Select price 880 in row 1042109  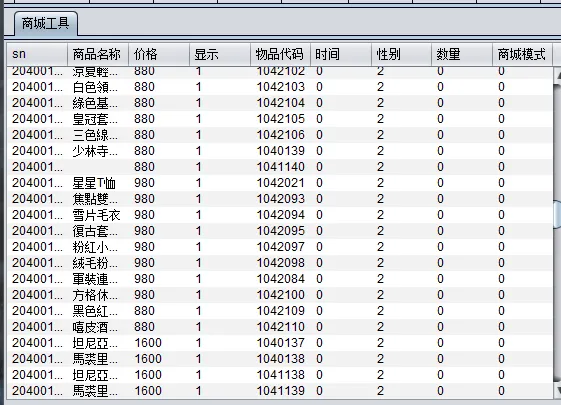click(x=159, y=311)
